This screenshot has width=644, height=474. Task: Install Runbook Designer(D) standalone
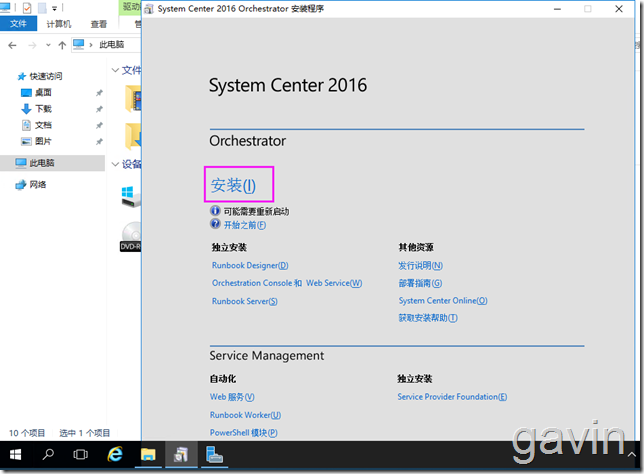(x=250, y=265)
